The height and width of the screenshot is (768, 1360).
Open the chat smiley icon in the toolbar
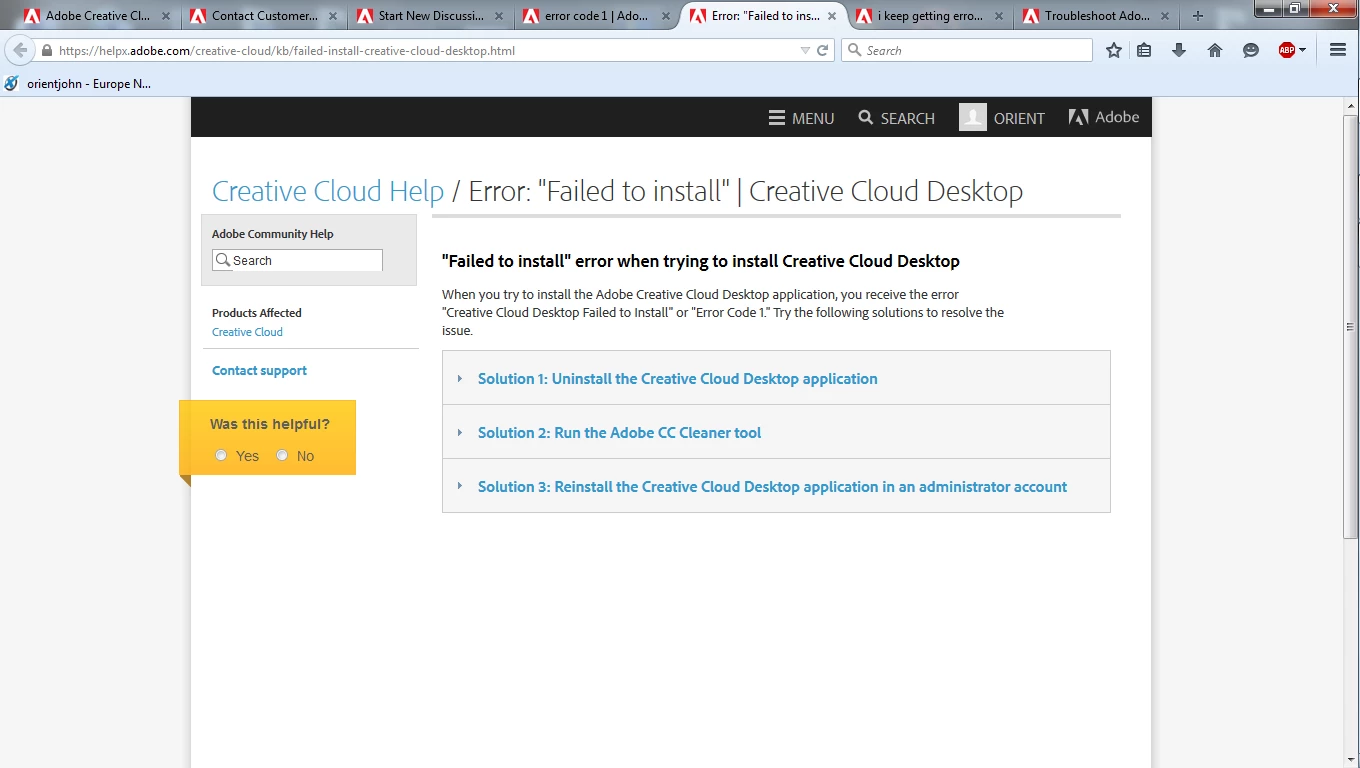pos(1251,50)
